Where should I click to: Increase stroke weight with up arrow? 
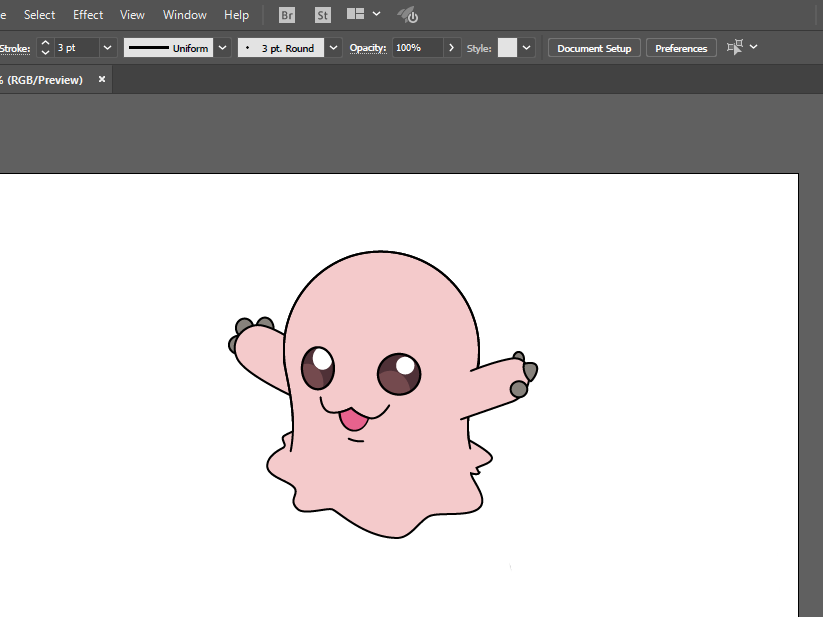pyautogui.click(x=45, y=43)
